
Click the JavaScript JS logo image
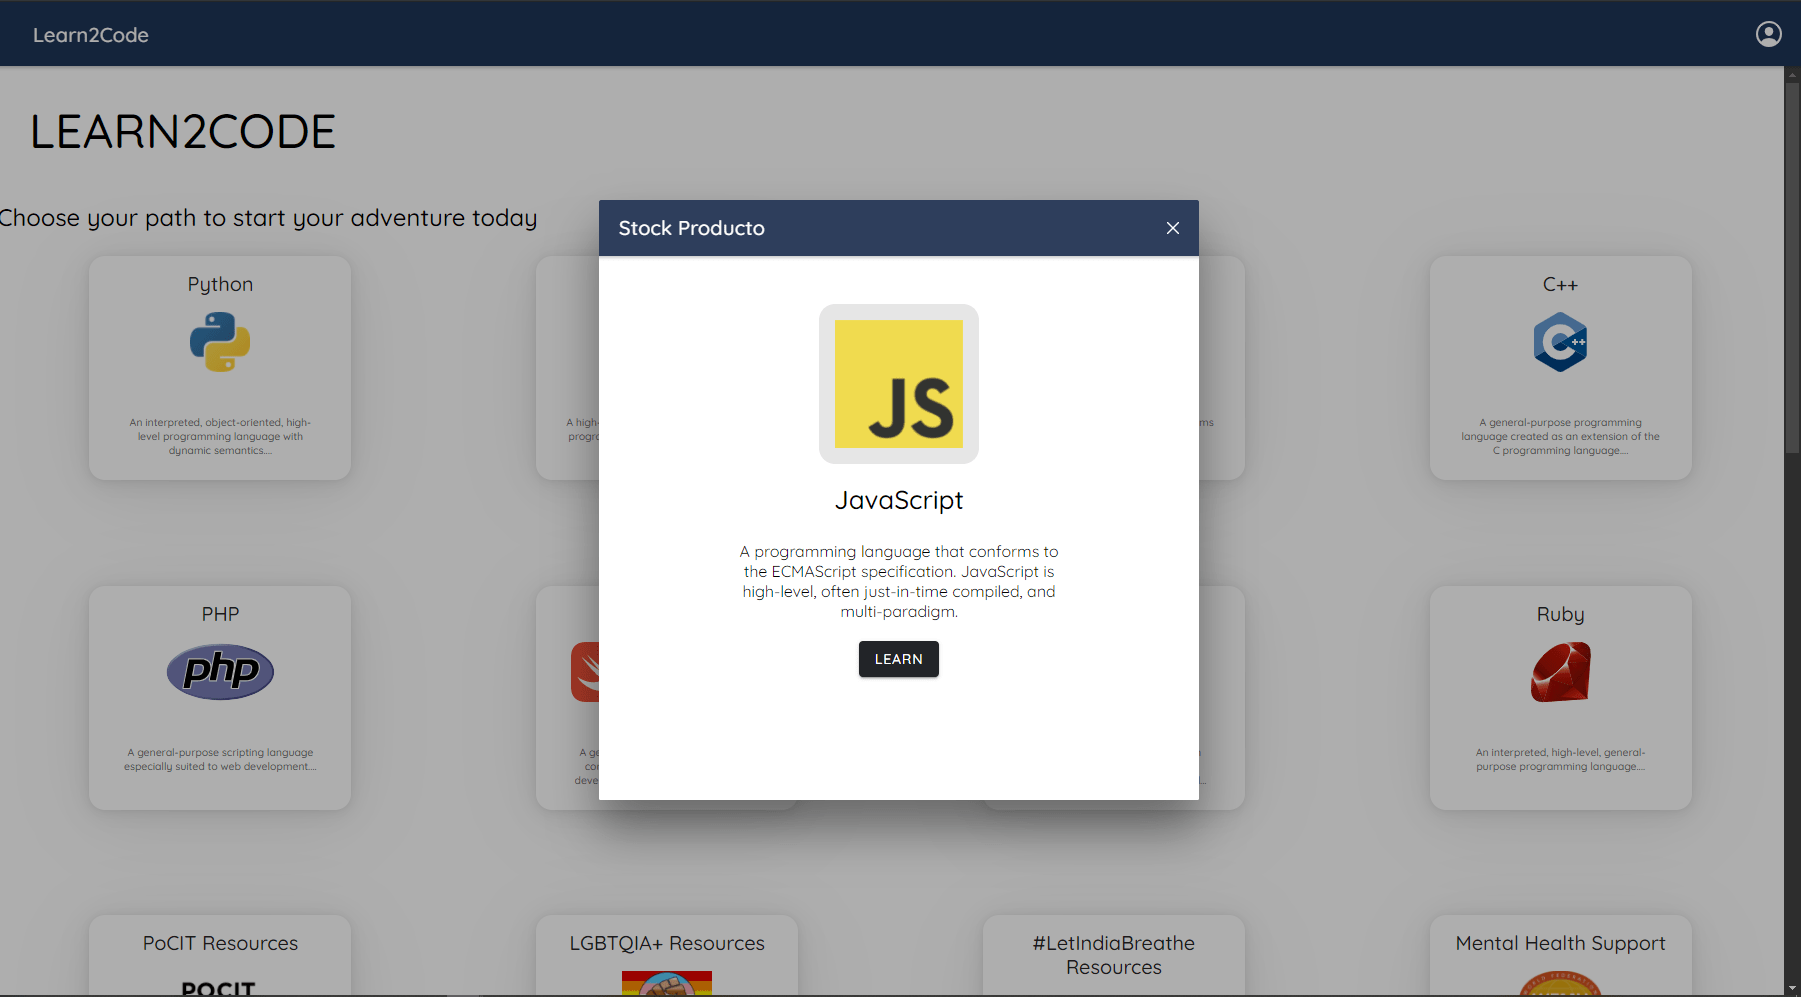point(898,384)
